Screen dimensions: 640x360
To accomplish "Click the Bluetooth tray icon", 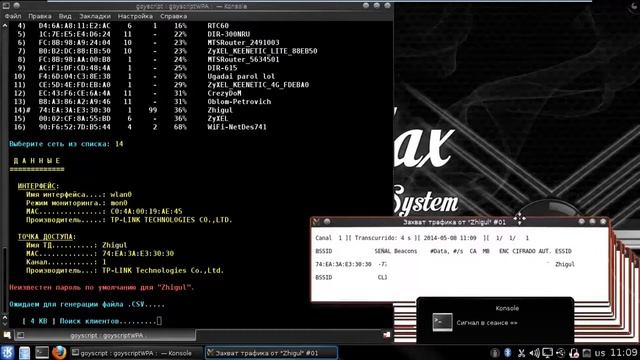I will coord(508,353).
